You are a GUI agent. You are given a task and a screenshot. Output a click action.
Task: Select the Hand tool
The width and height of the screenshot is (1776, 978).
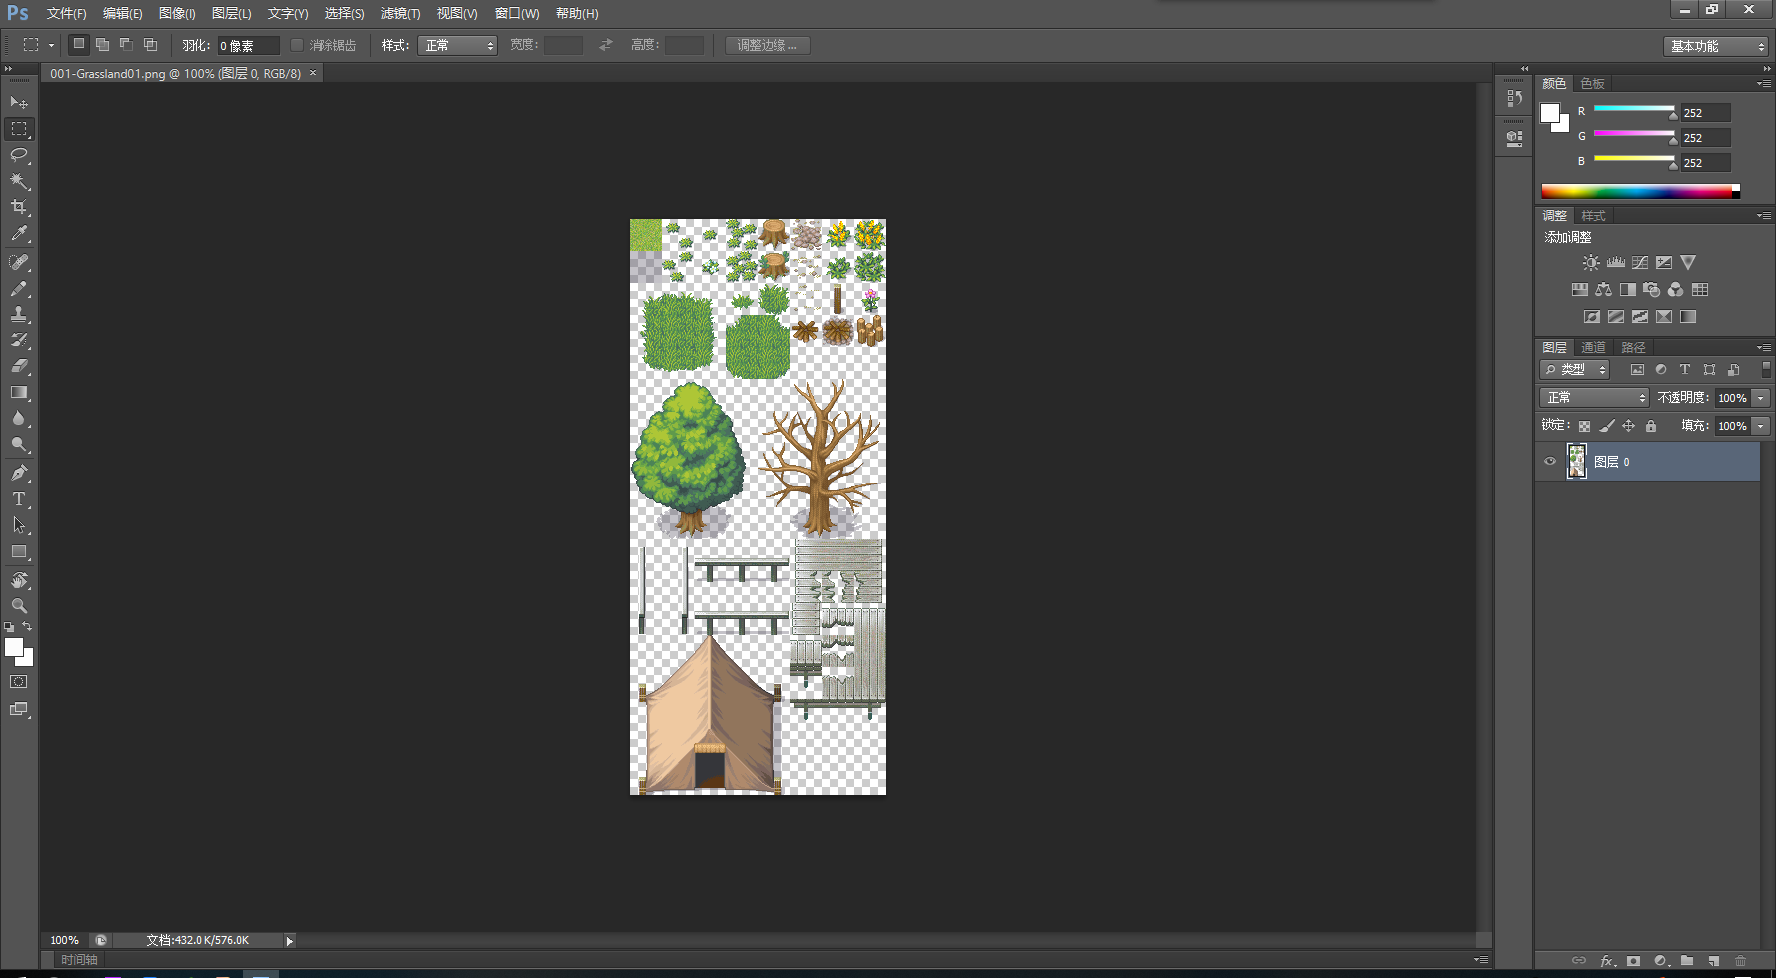[19, 580]
